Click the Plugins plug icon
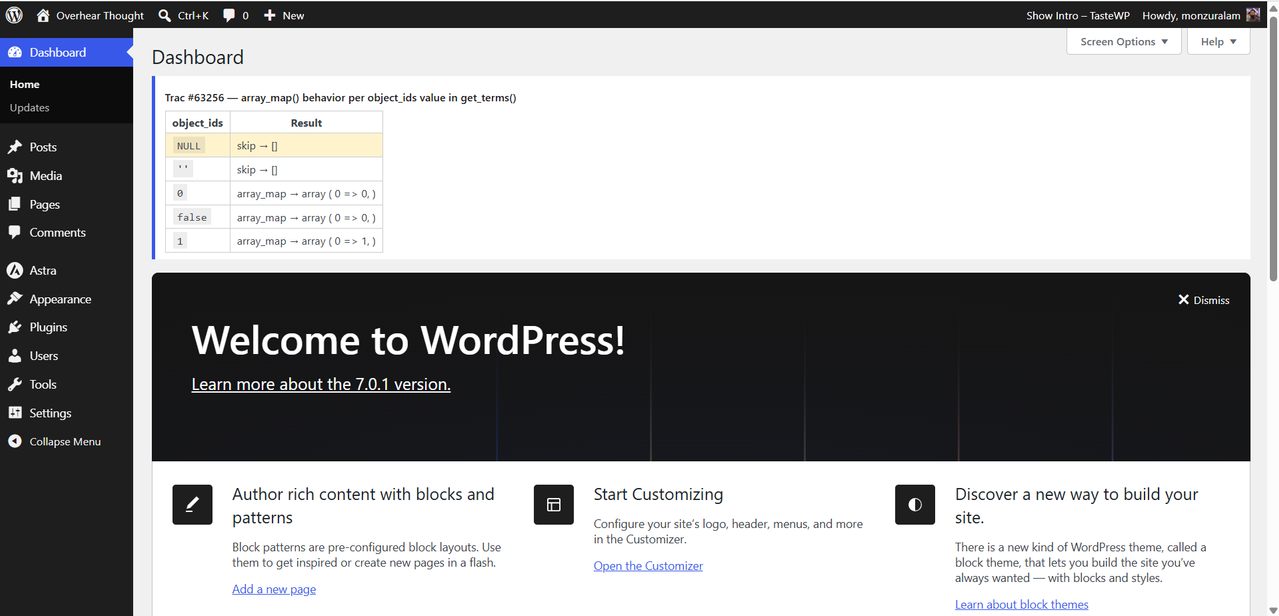This screenshot has height=616, width=1279. [14, 327]
